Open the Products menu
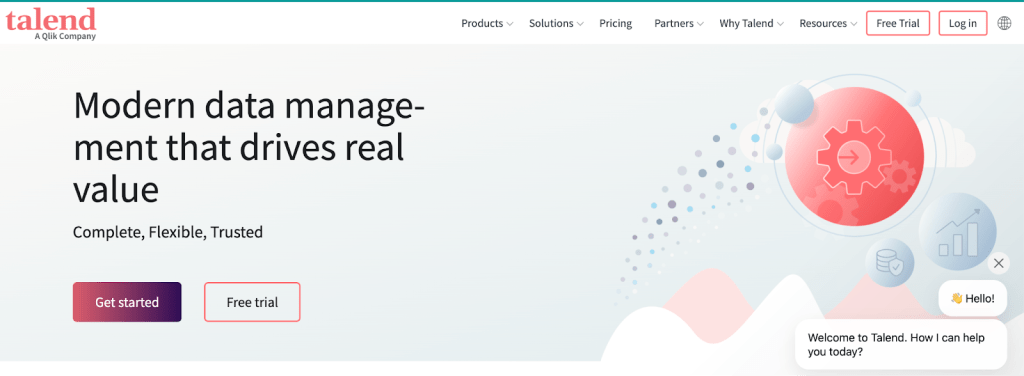Viewport: 1024px width, 376px height. pos(482,24)
